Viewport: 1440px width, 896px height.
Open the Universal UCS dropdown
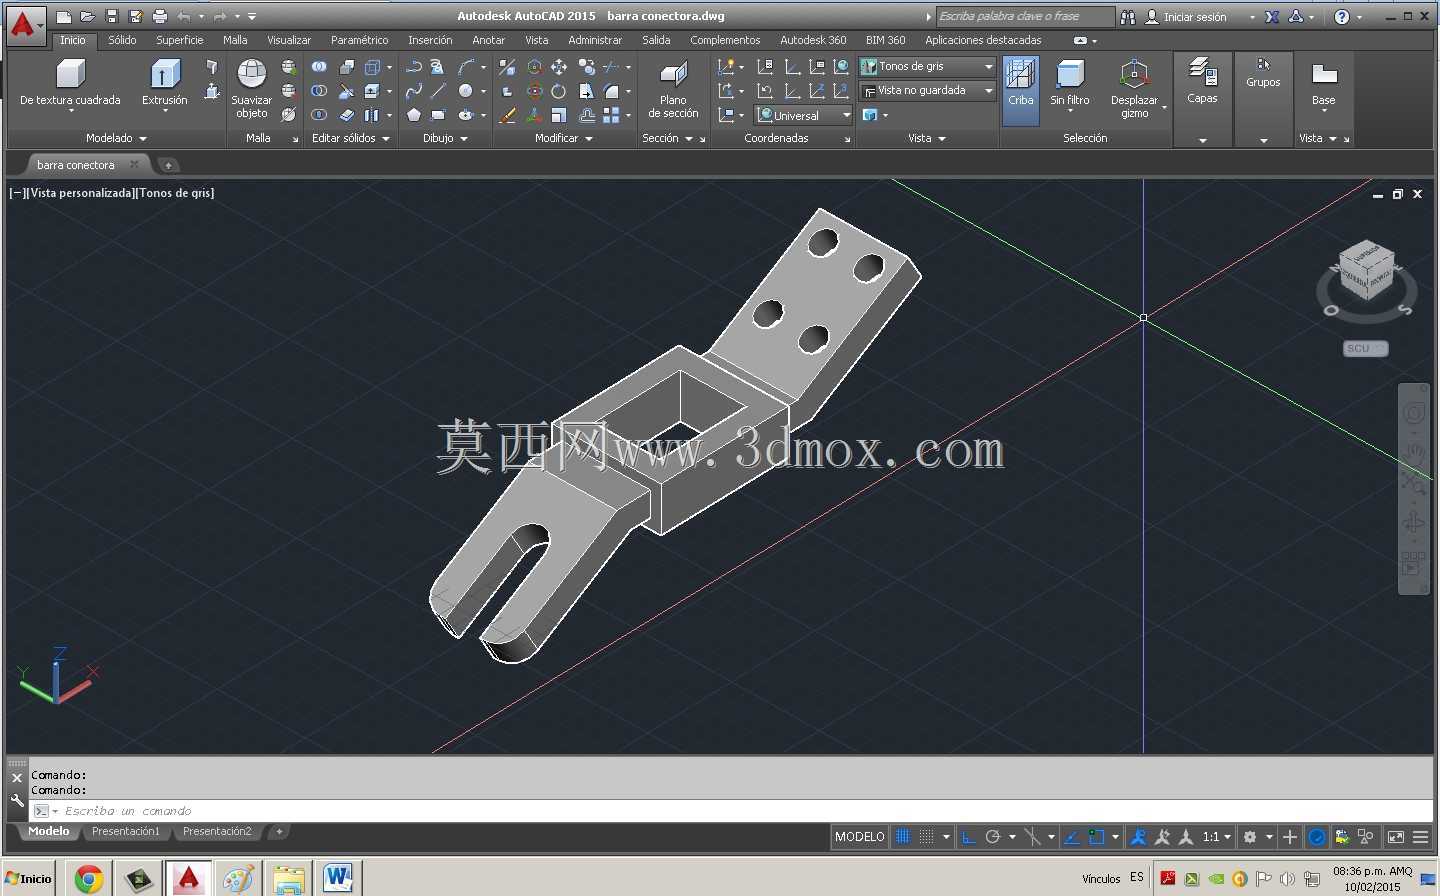[803, 115]
